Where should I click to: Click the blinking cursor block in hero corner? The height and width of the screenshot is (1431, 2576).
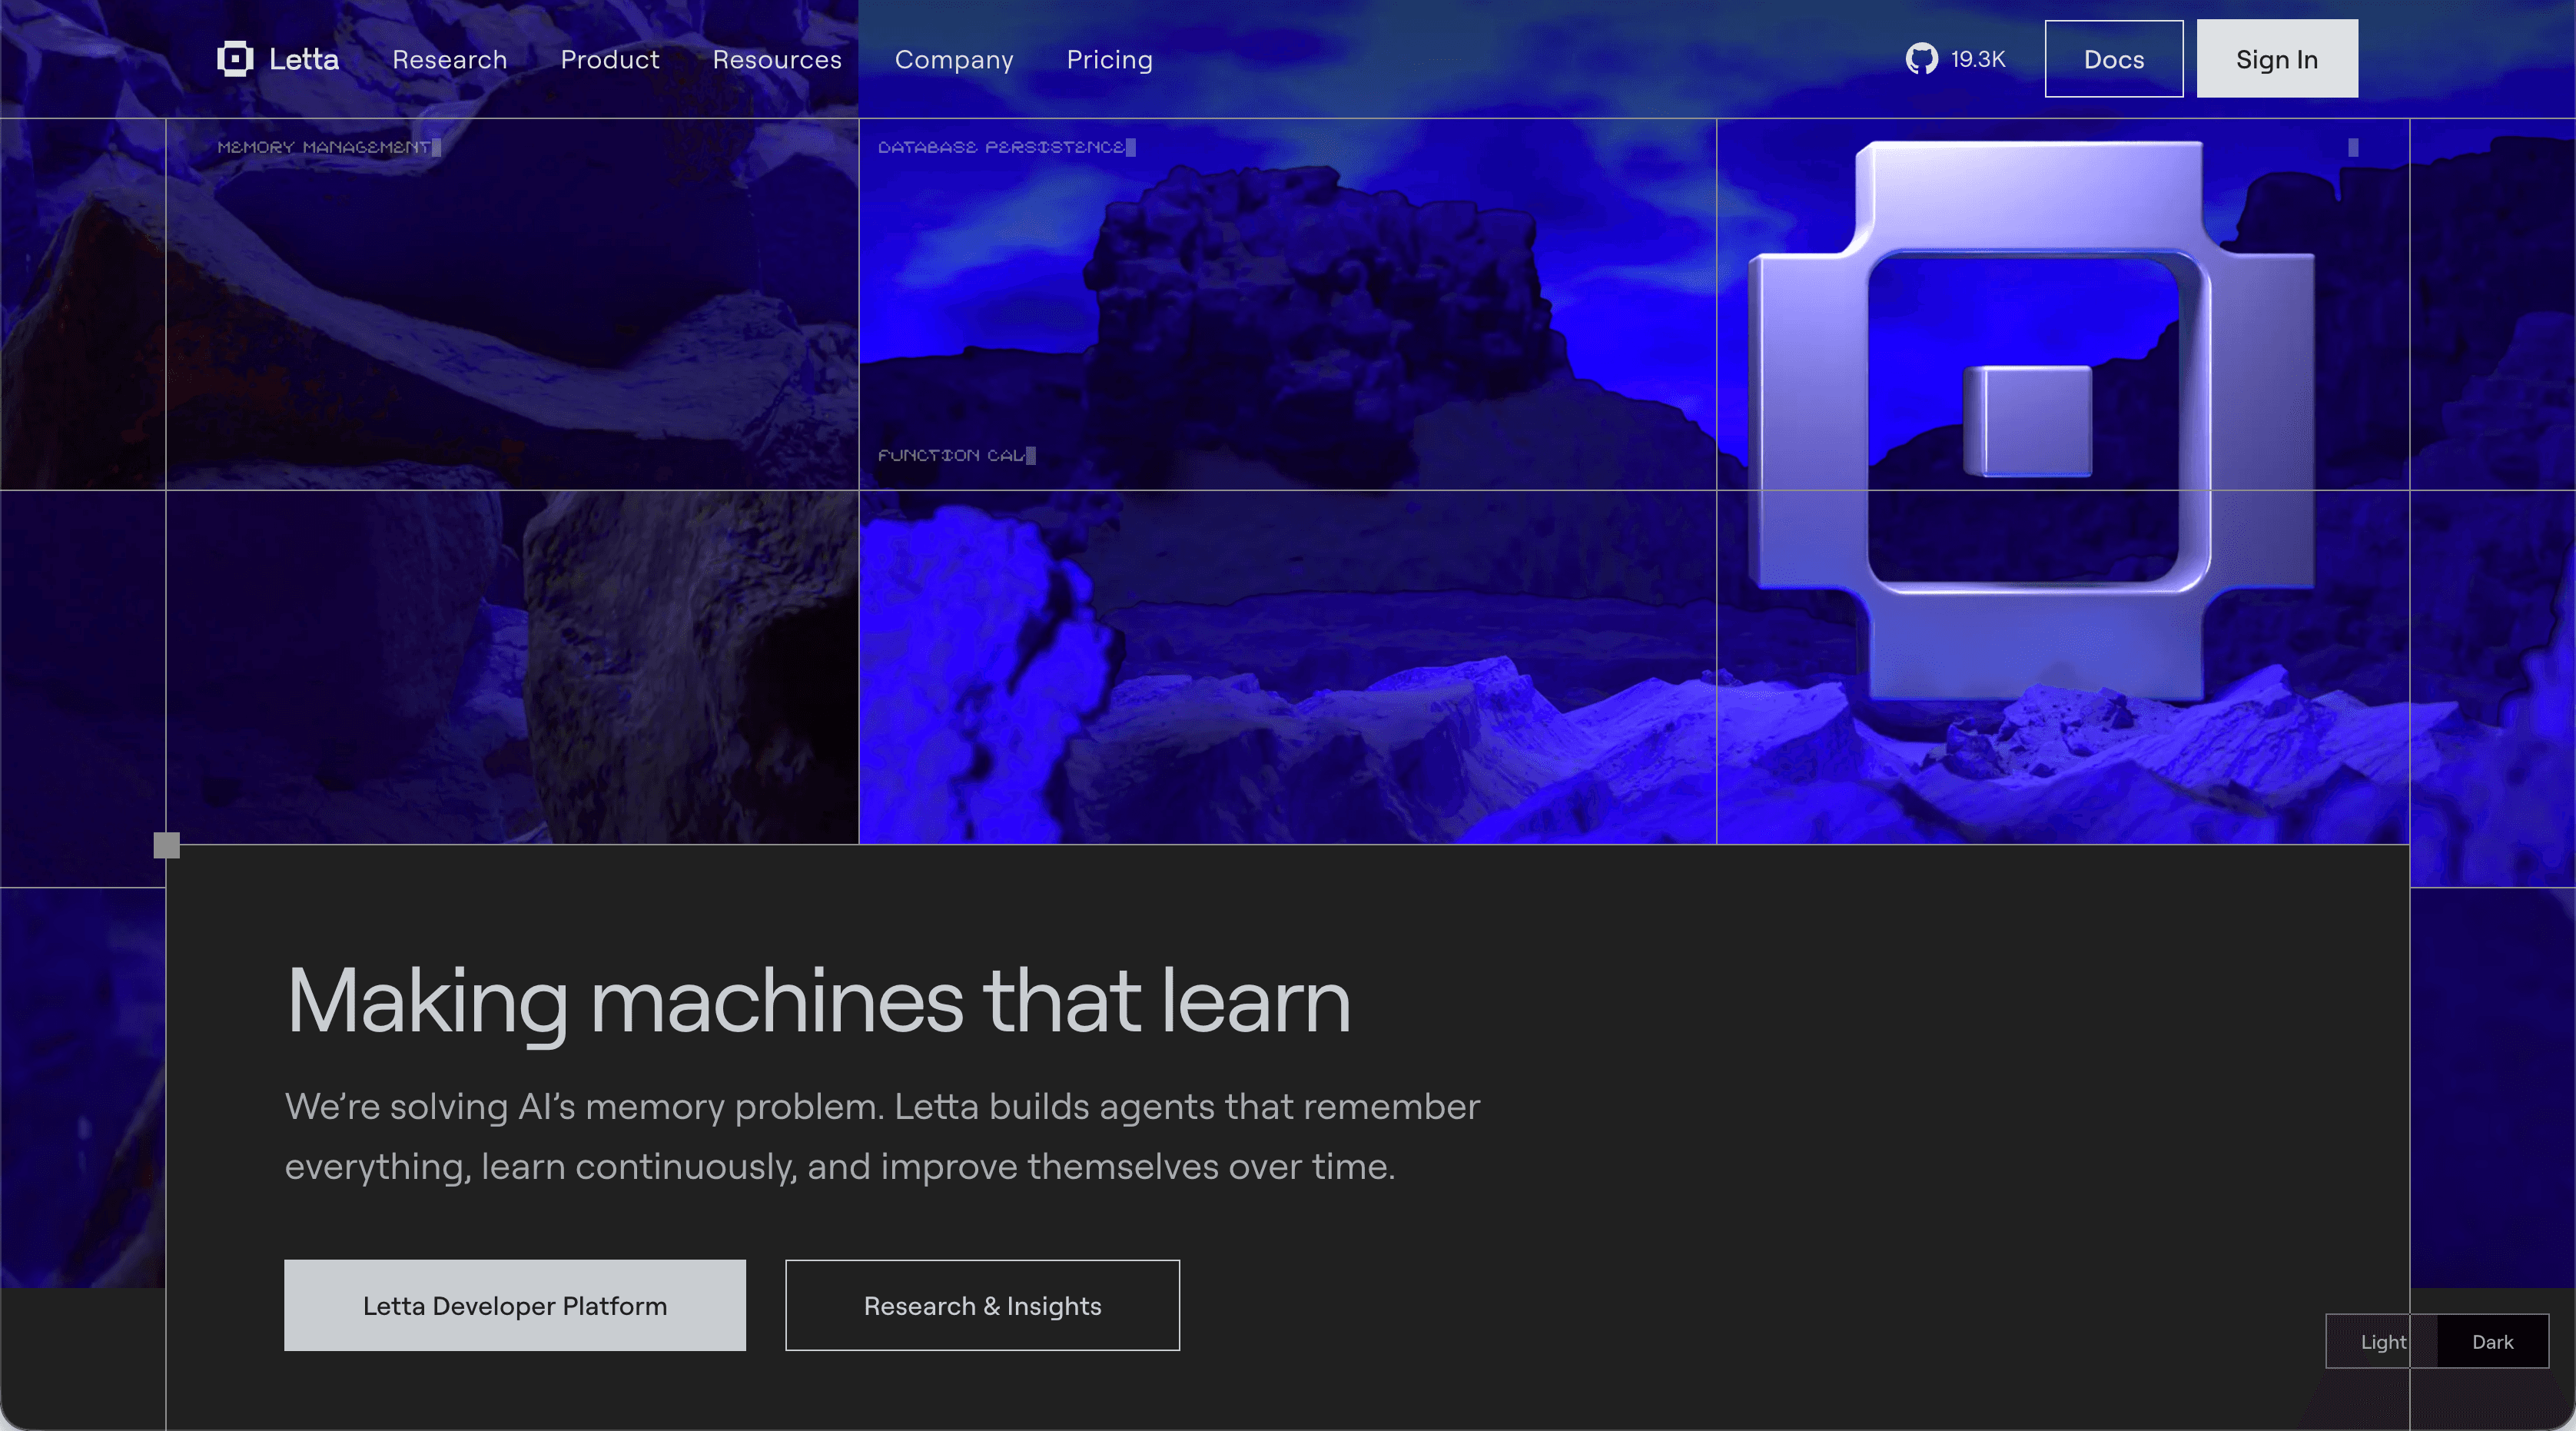coord(2353,148)
